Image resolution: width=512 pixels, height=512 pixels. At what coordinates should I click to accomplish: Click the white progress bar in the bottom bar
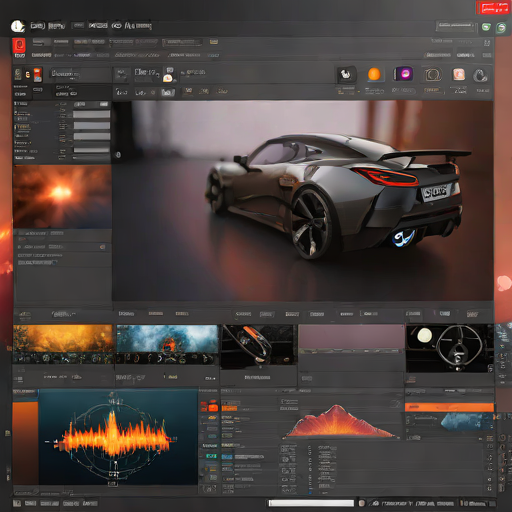pyautogui.click(x=311, y=503)
